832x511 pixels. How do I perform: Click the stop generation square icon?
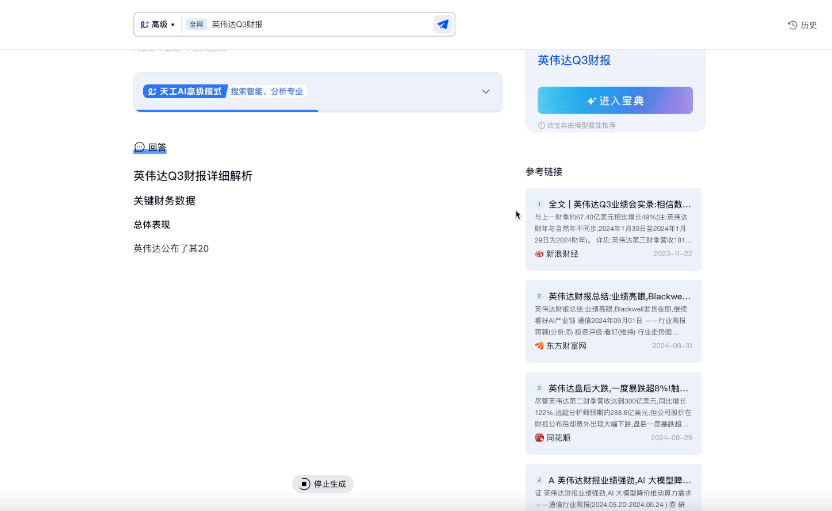point(305,484)
